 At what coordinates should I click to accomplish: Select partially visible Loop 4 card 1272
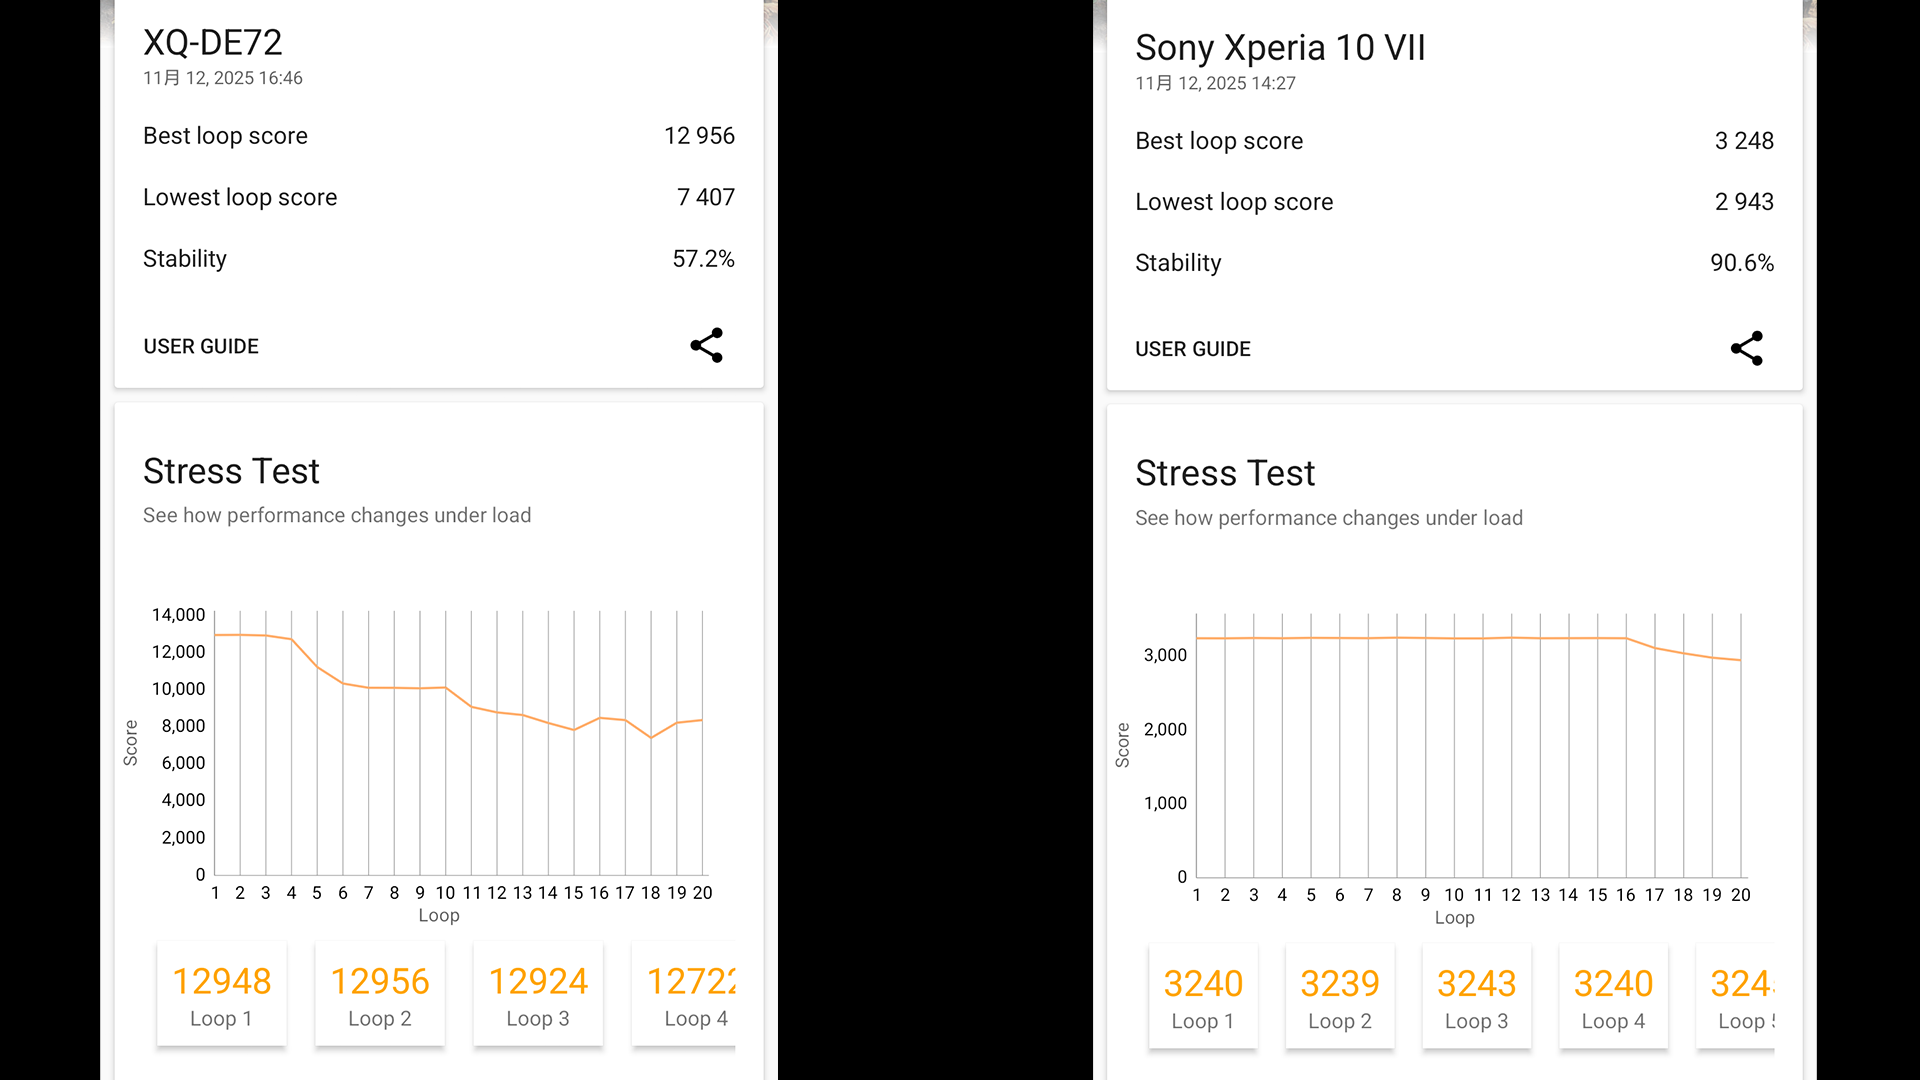(688, 995)
